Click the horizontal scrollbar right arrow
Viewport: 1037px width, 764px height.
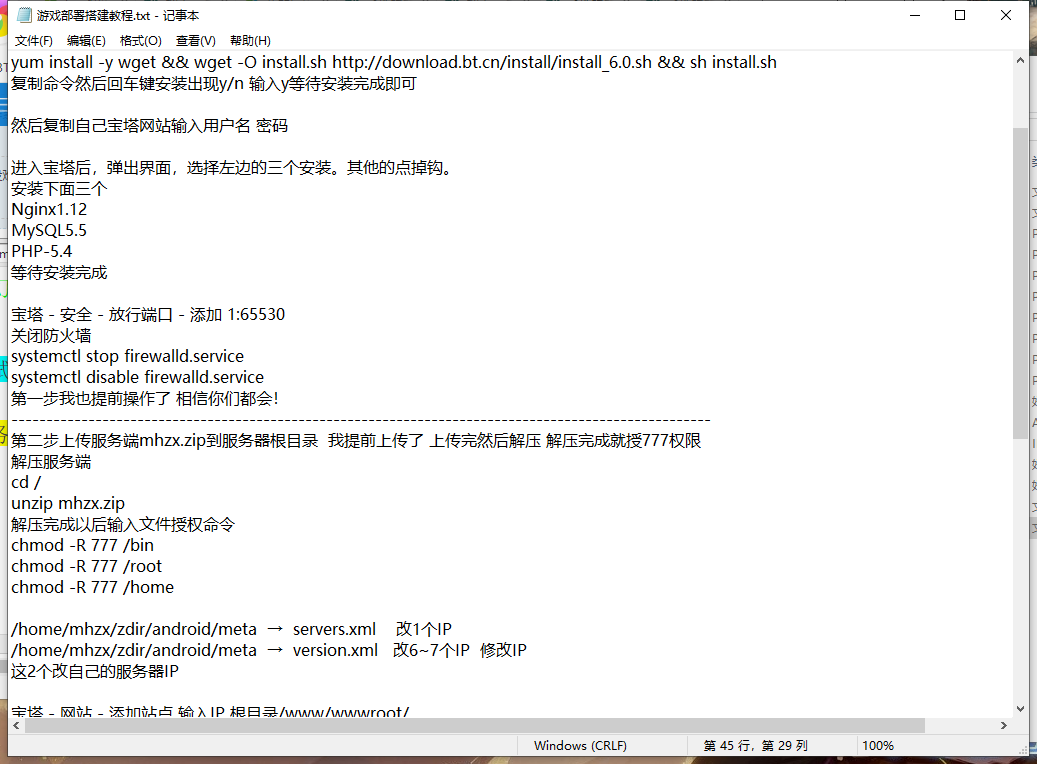[1001, 725]
